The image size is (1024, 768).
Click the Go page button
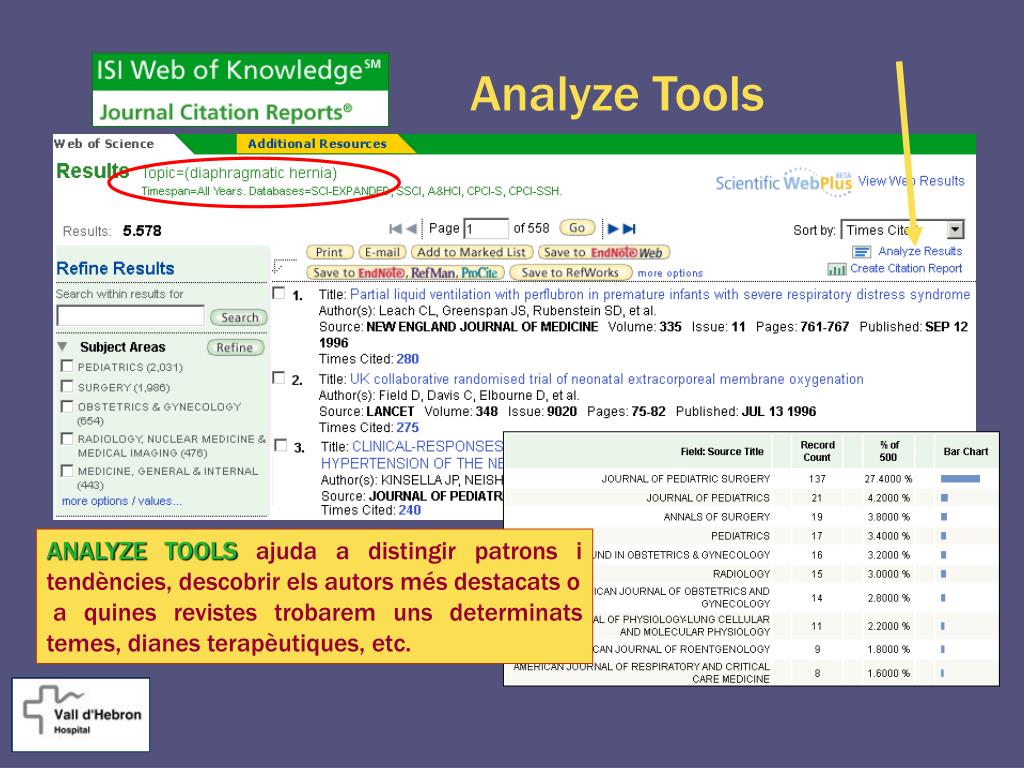577,228
